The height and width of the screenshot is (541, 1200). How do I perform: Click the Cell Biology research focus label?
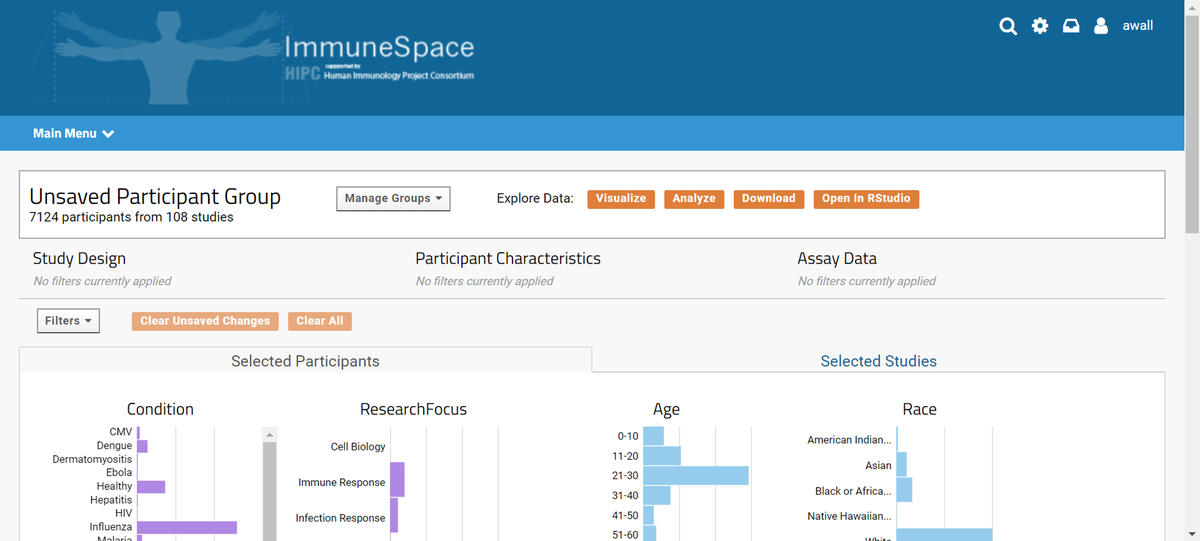pyautogui.click(x=358, y=447)
